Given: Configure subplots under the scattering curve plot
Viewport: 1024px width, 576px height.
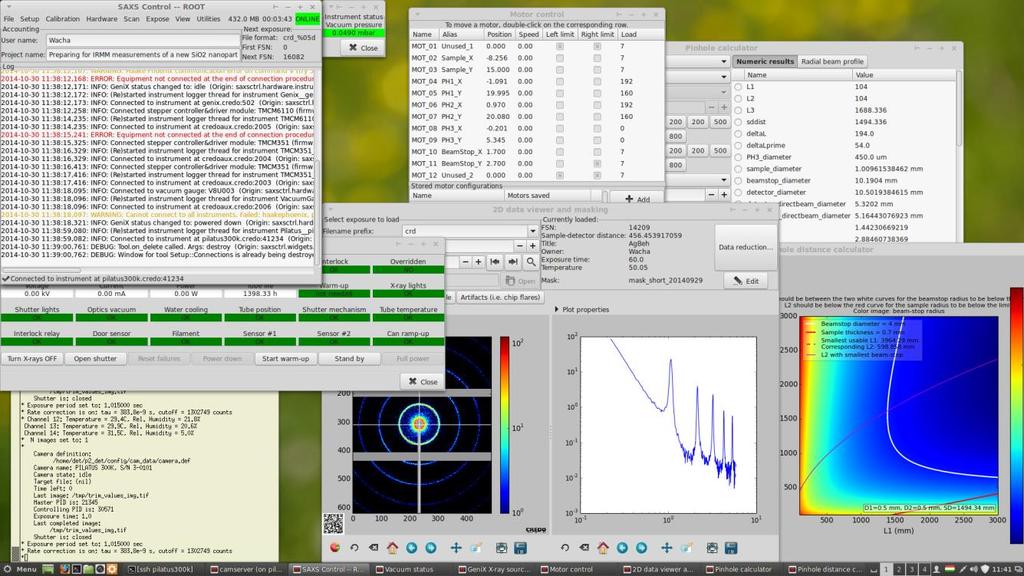Looking at the screenshot, I should [712, 548].
